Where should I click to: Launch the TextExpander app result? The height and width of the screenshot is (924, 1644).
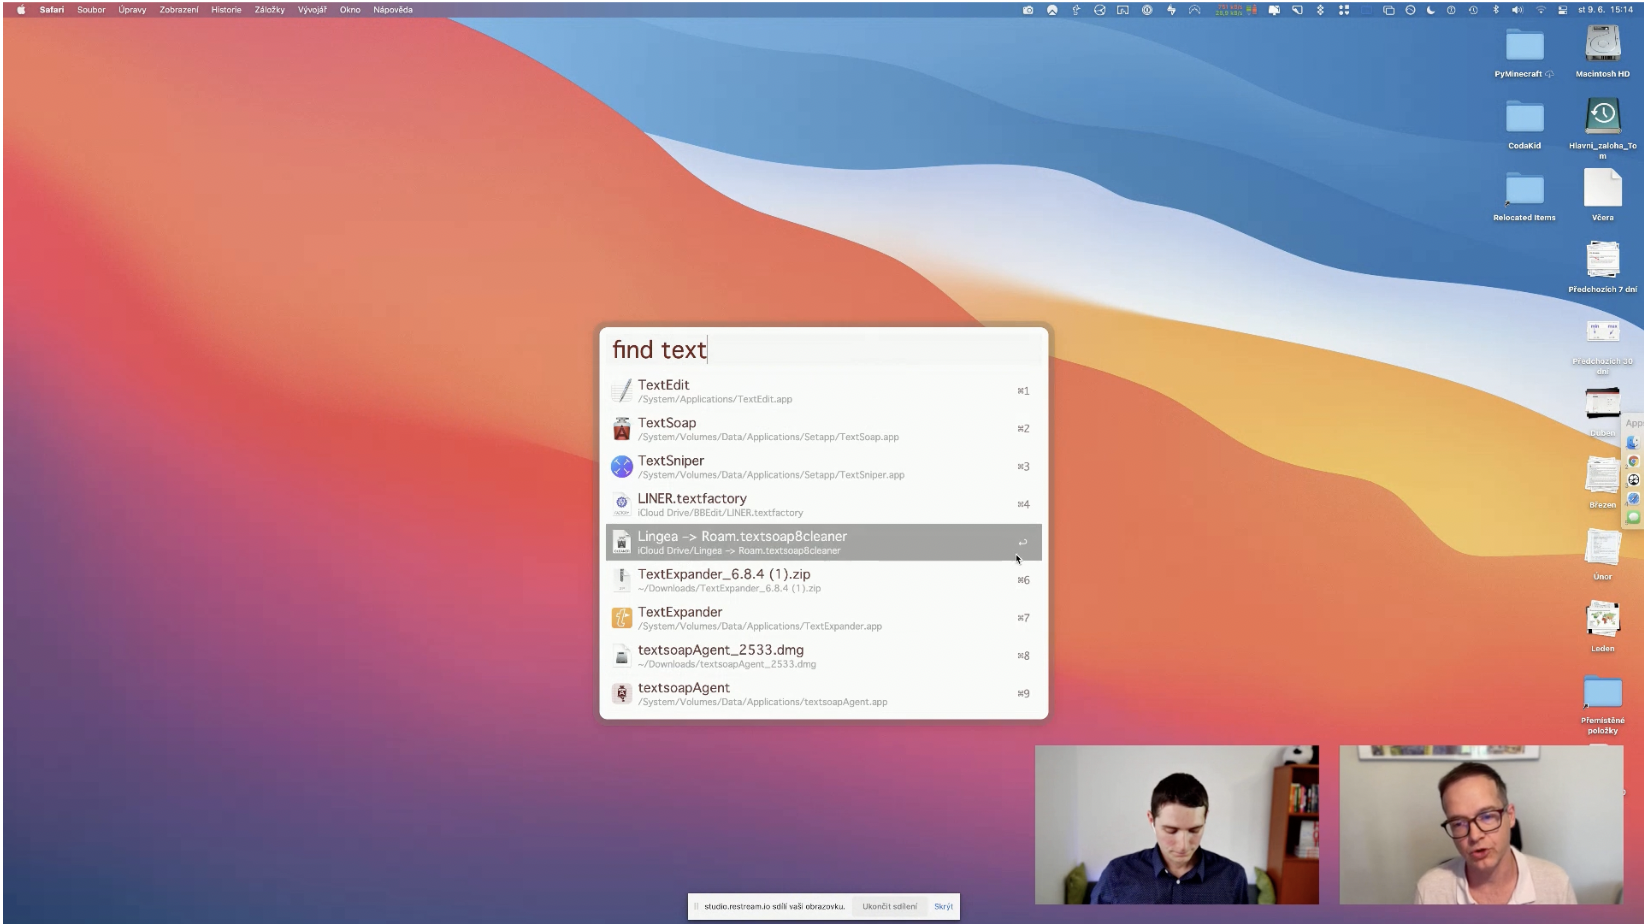point(823,618)
